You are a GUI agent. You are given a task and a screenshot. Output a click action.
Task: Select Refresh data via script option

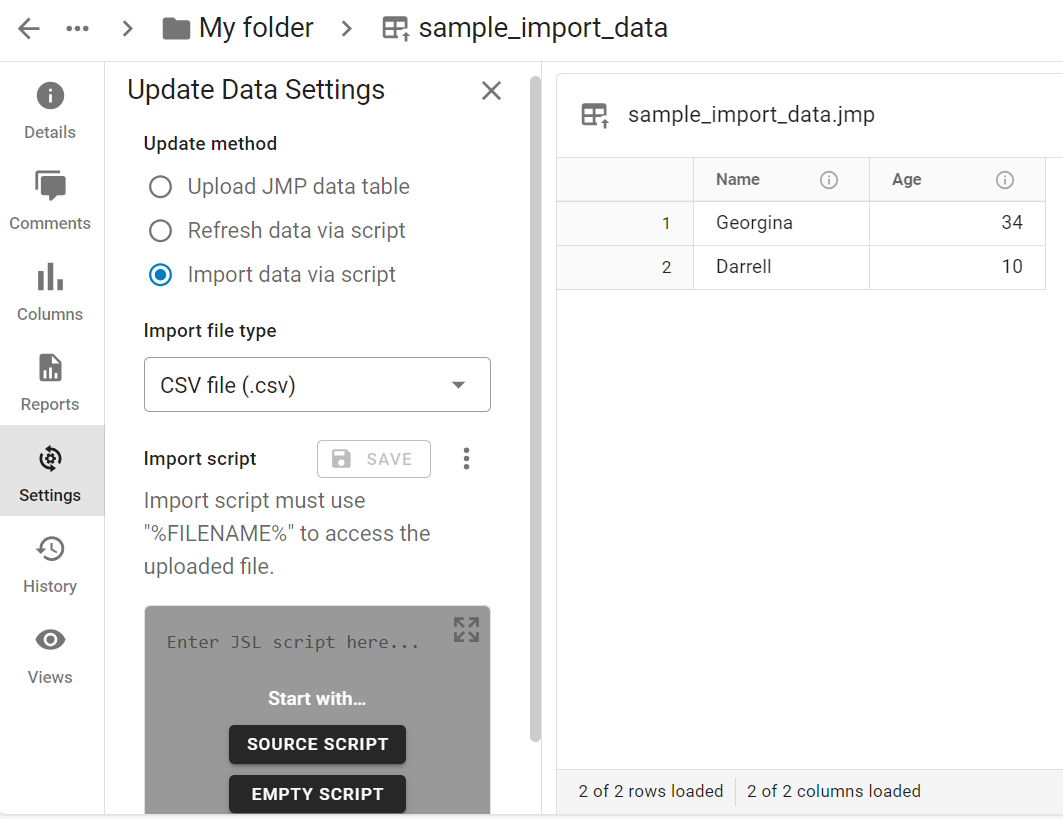pos(160,231)
